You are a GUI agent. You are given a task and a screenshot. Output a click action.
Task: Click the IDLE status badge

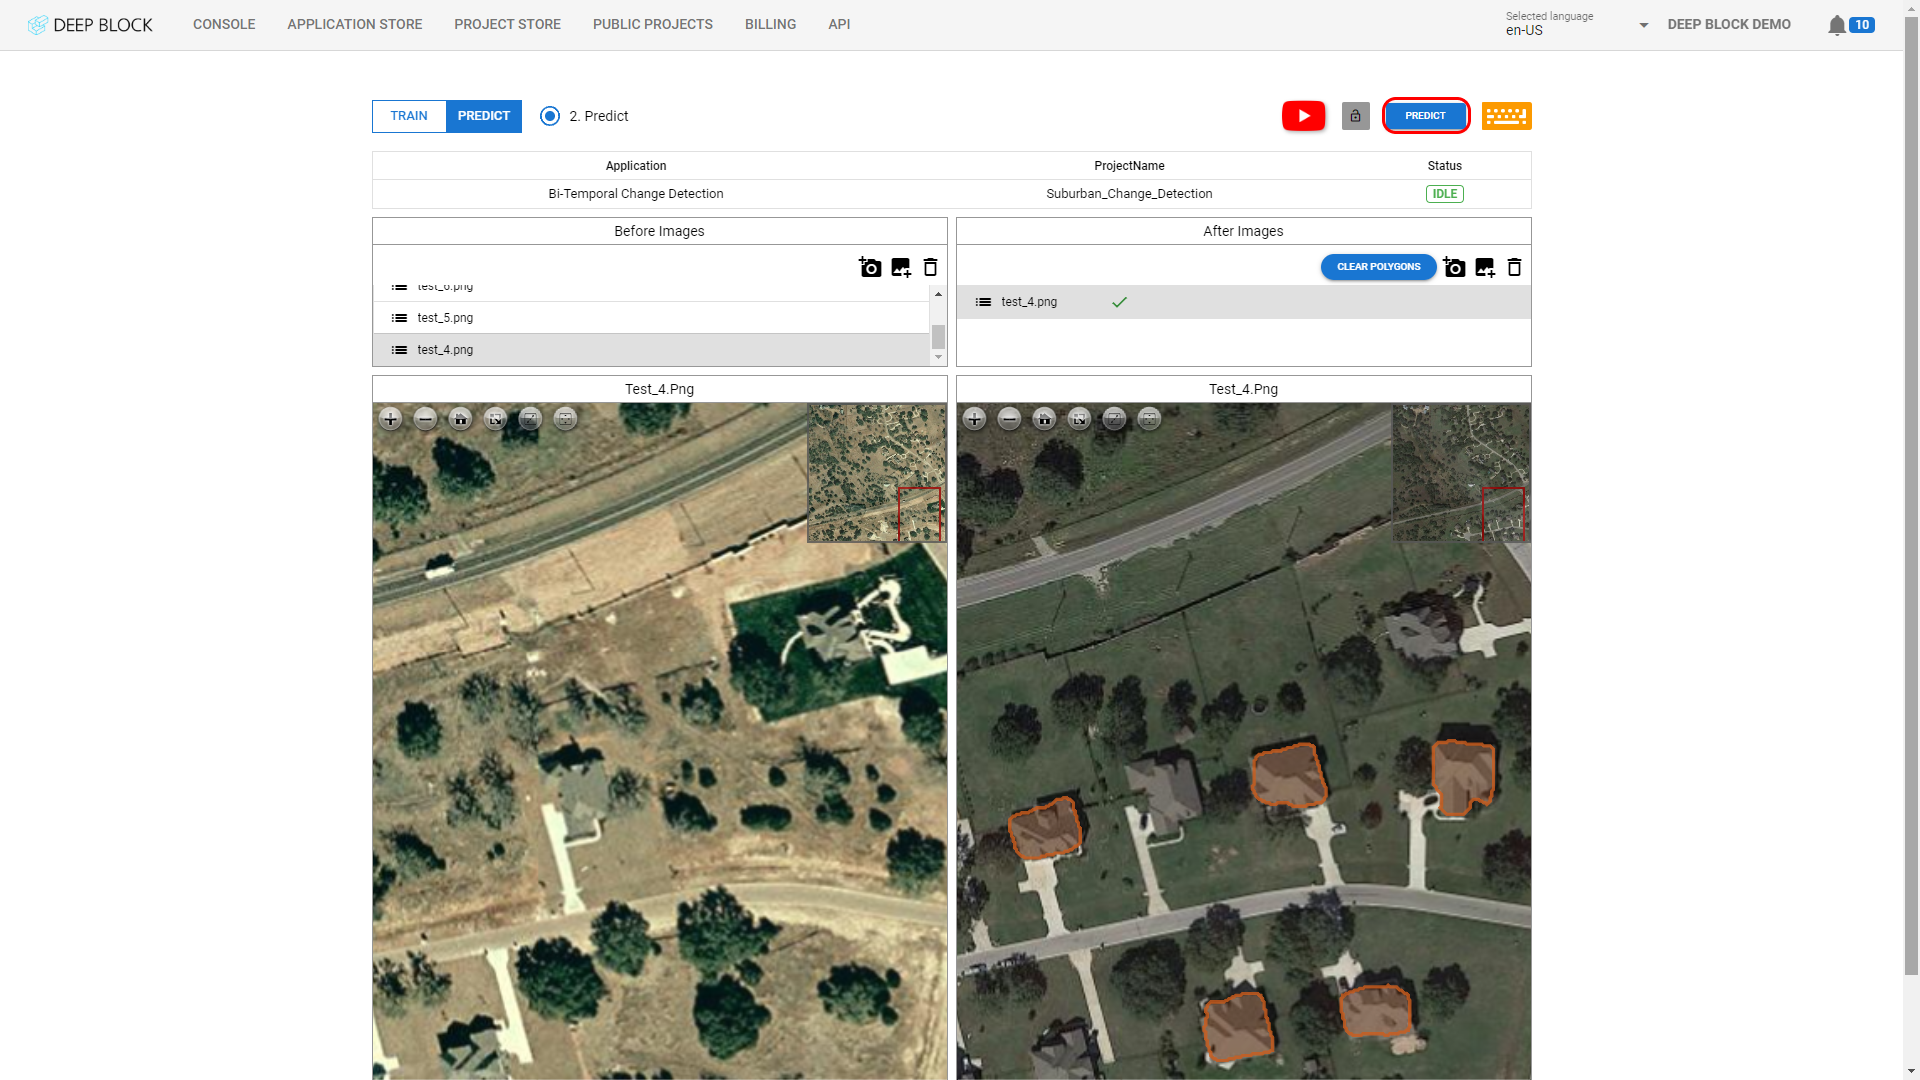1444,194
